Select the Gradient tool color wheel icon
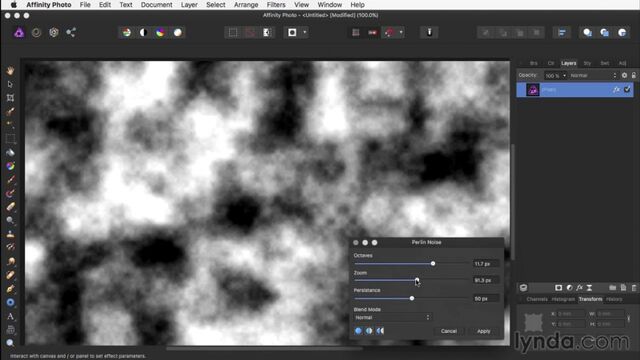This screenshot has width=640, height=360. (10, 166)
